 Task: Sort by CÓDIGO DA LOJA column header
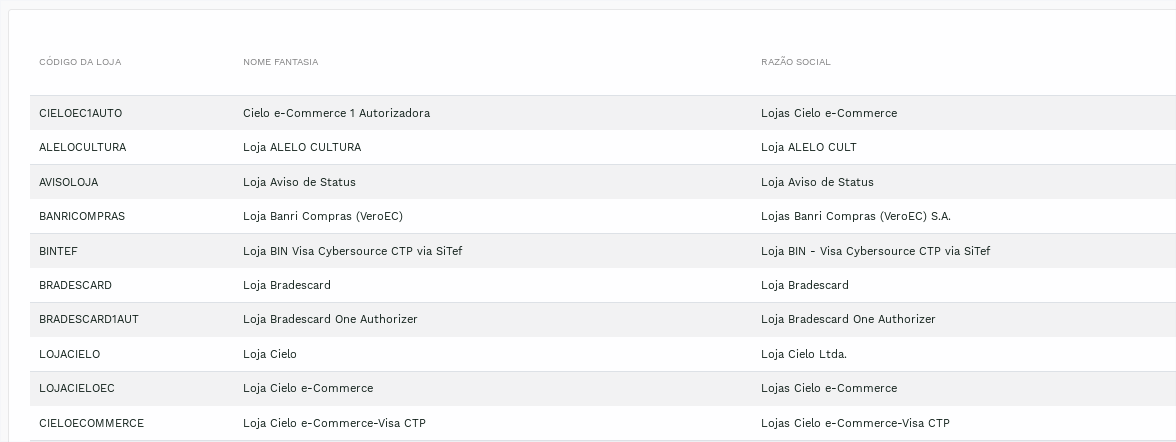coord(80,62)
